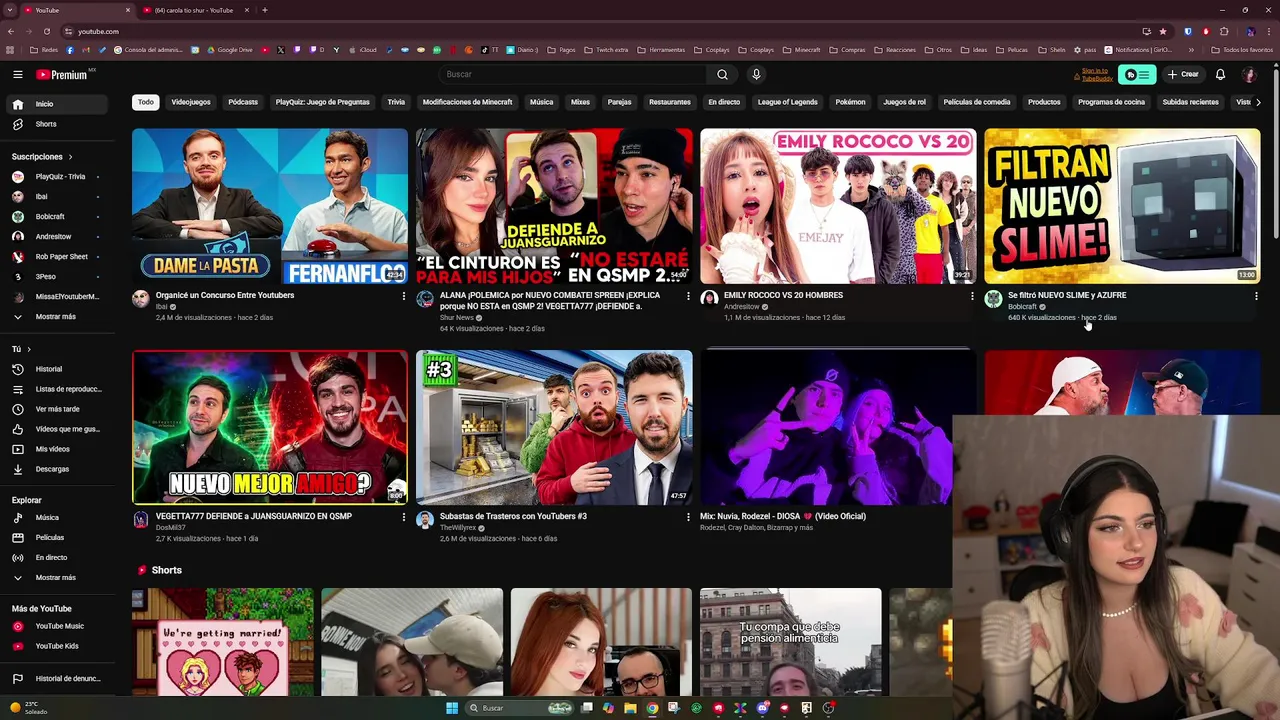Screen dimensions: 1280x720
Task: Open Herramientas bookmarks folder
Action: point(661,50)
